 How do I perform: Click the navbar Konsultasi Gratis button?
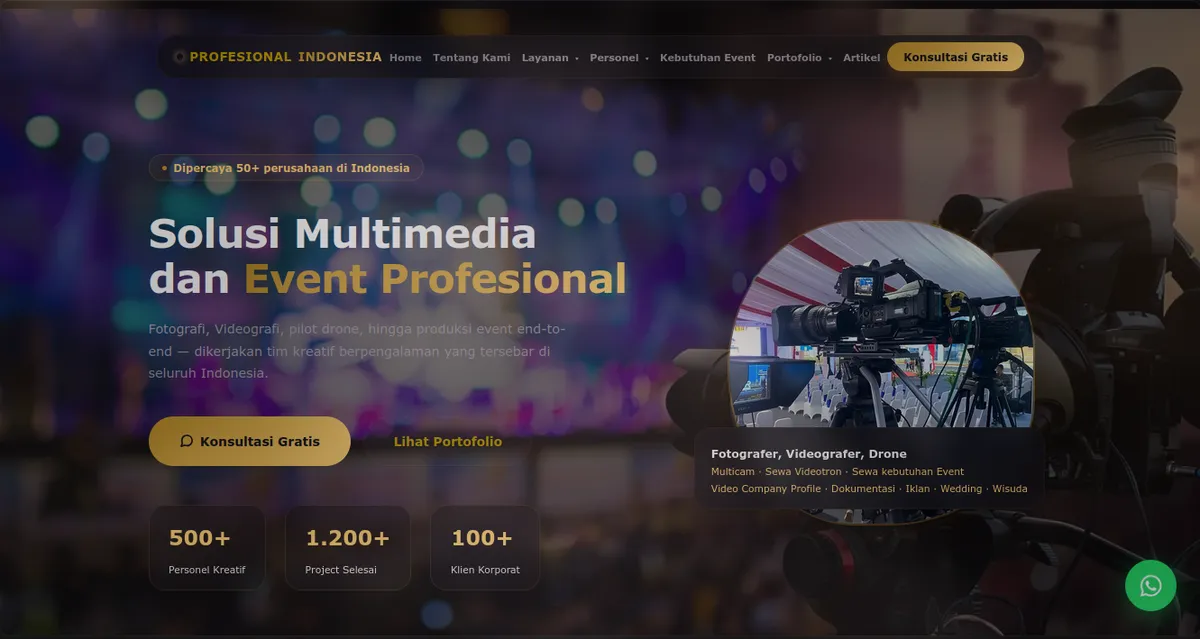(955, 57)
